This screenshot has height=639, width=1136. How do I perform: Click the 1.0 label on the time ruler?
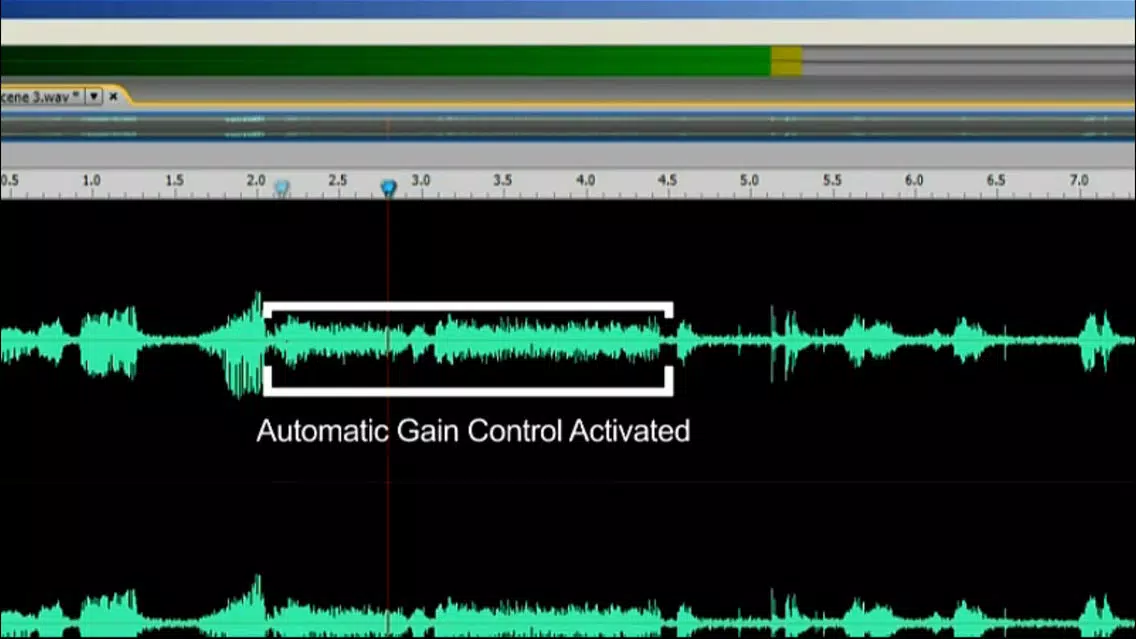click(91, 180)
